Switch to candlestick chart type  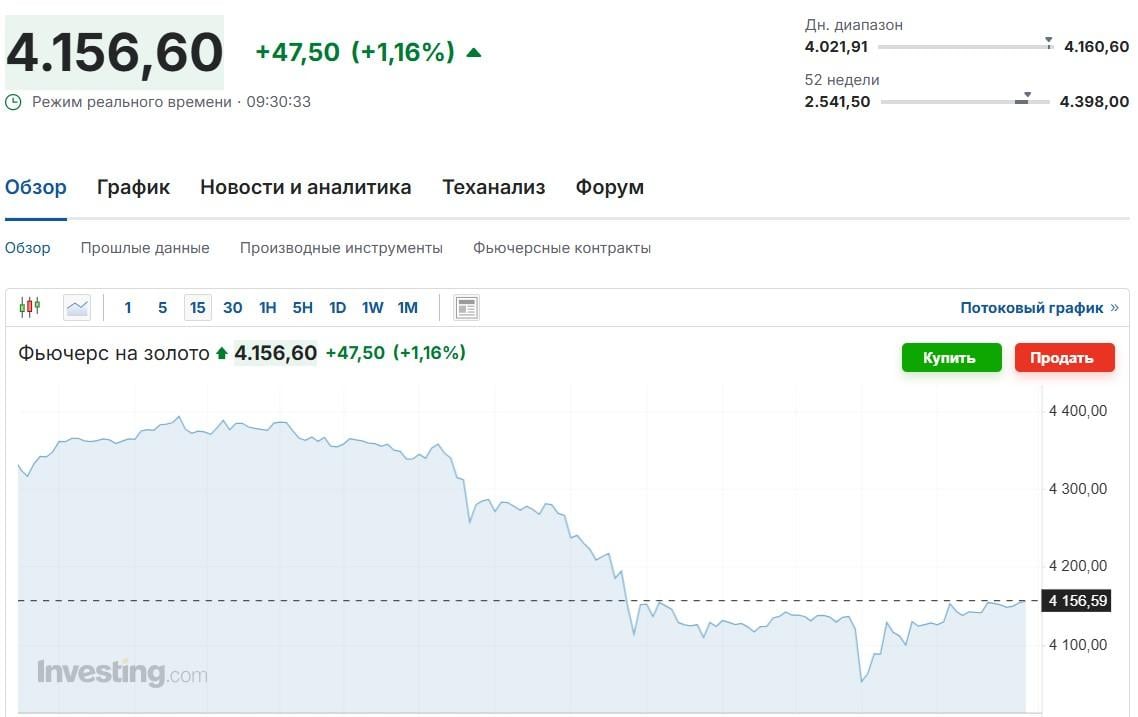[x=30, y=307]
